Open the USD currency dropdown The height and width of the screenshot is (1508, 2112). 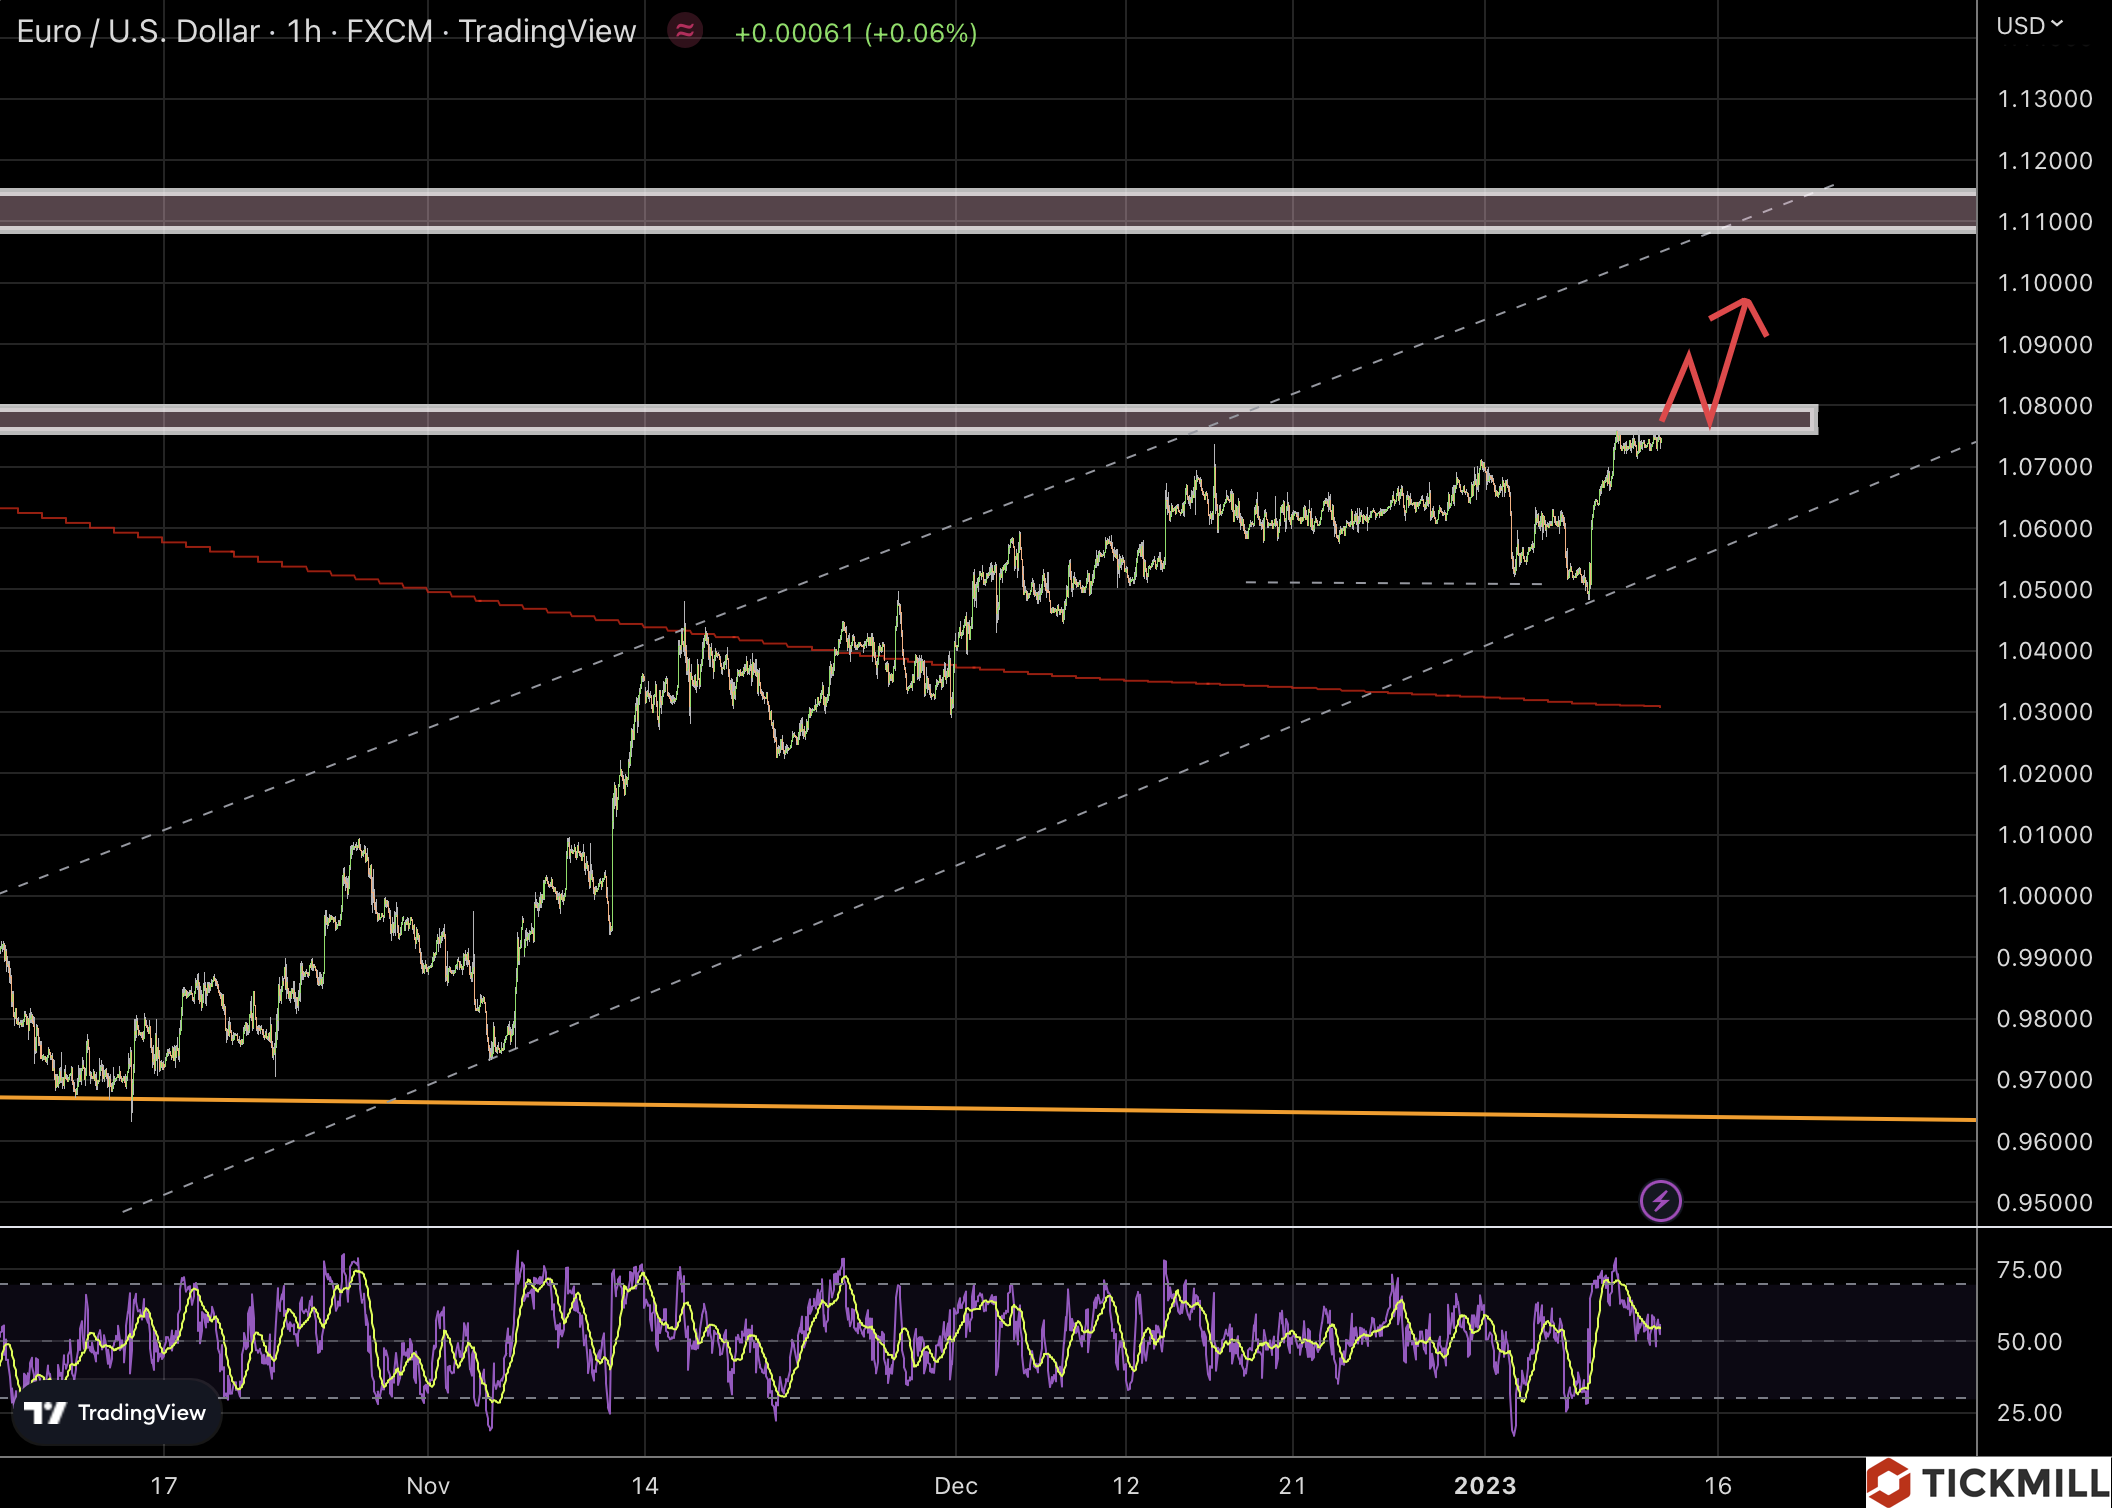(x=2029, y=25)
